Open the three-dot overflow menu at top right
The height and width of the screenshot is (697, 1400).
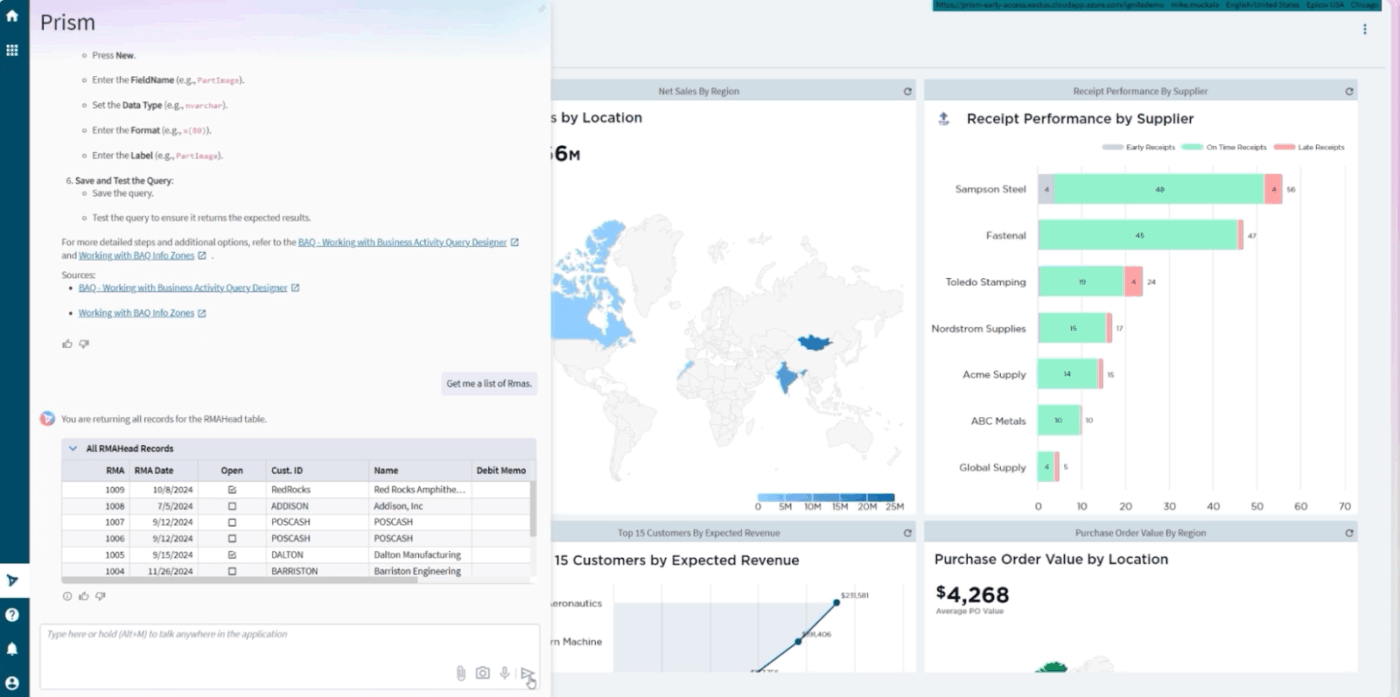pos(1364,30)
